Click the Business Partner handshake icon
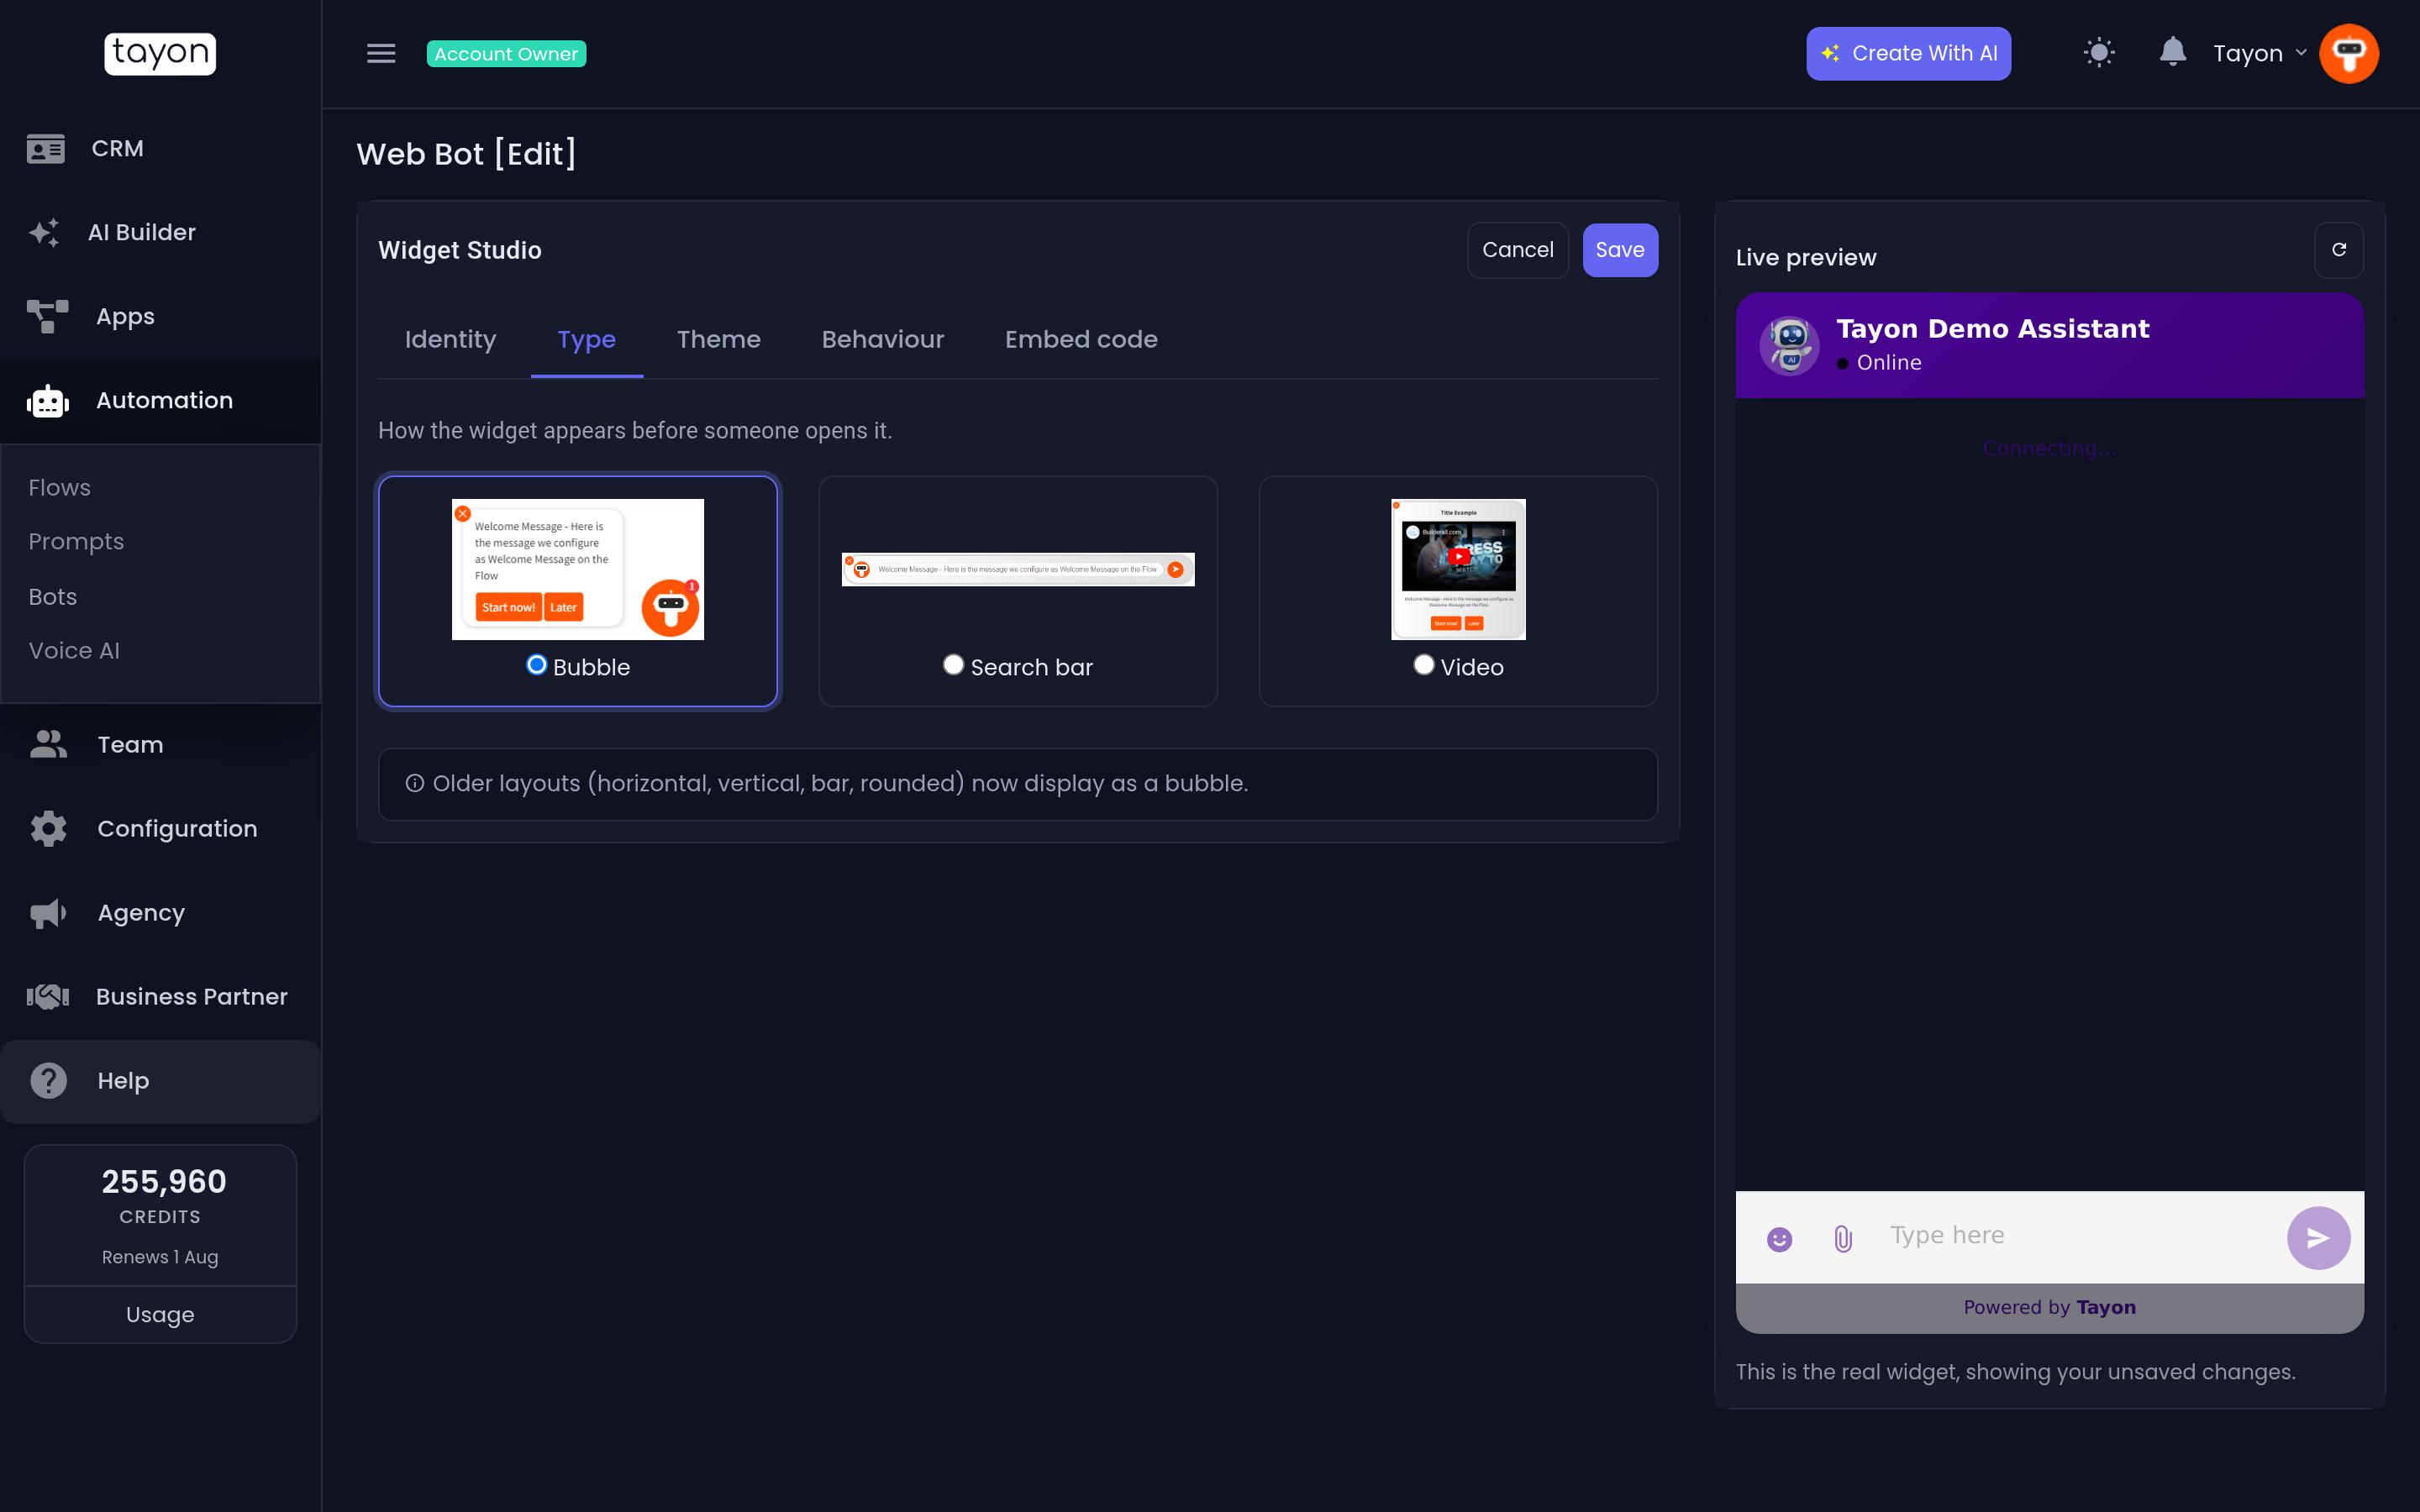 (x=47, y=996)
